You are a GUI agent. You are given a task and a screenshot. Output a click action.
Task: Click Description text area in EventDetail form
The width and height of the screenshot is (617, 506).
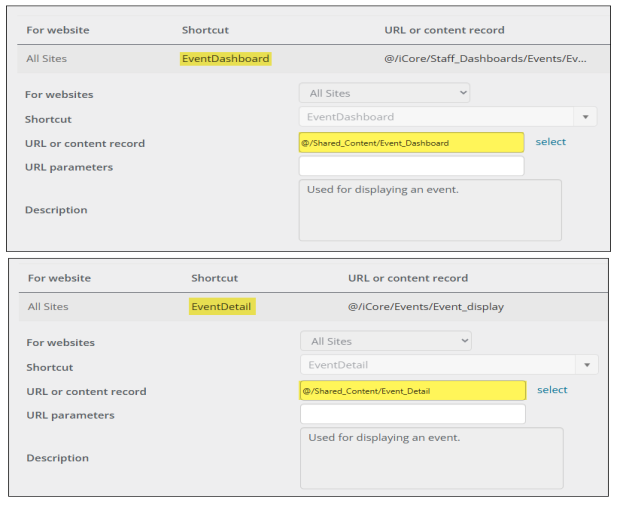(431, 458)
